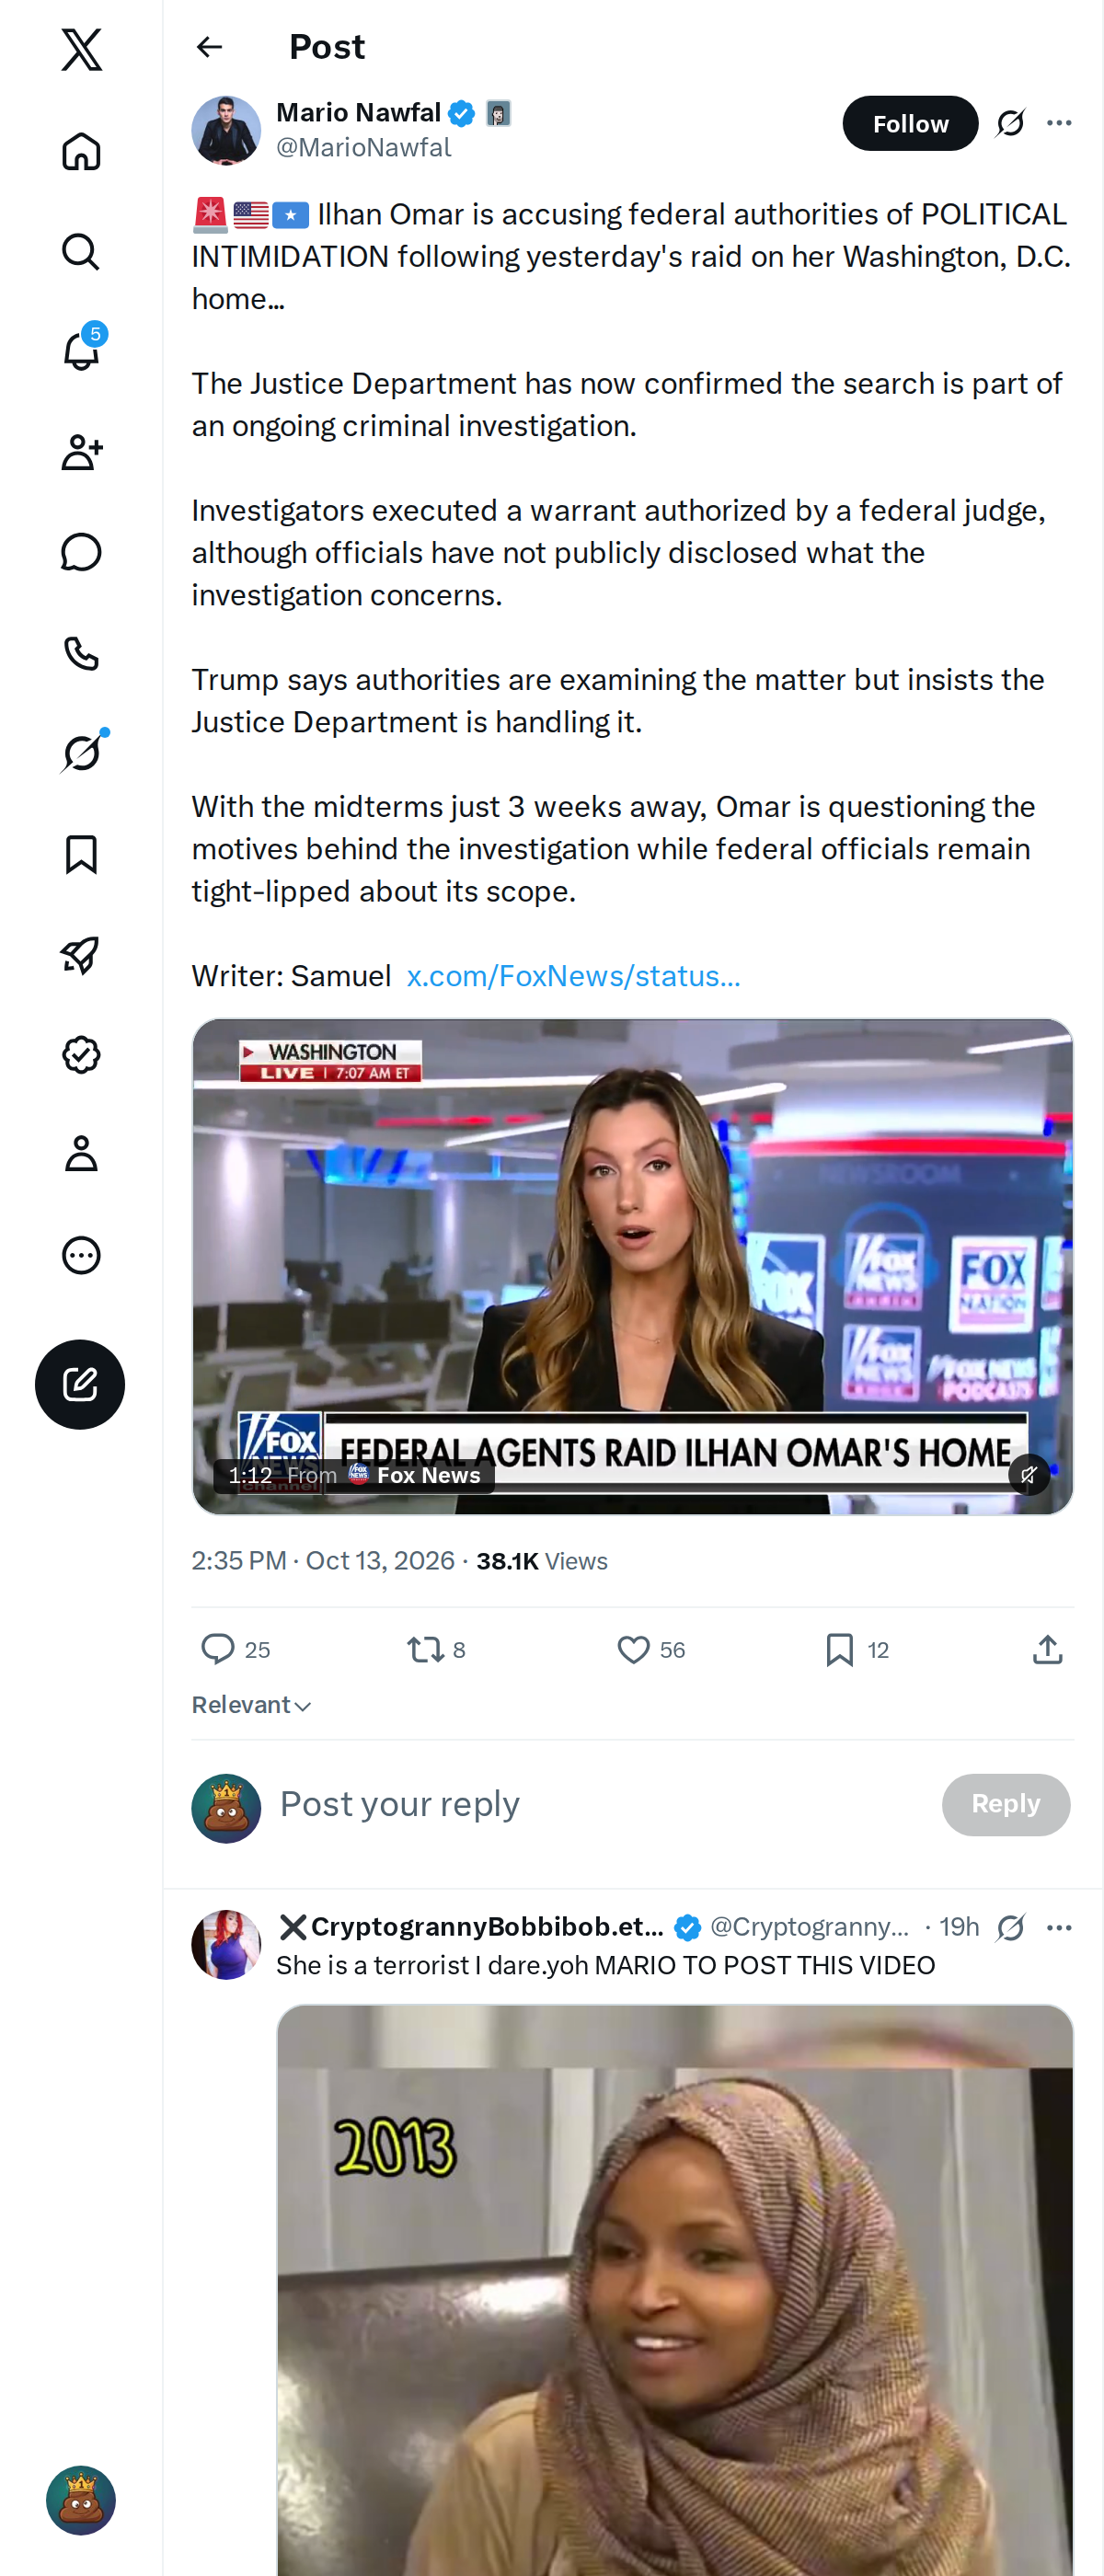Expand the Relevant replies sort dropdown
Screen dimensions: 1104x2576
252,1705
